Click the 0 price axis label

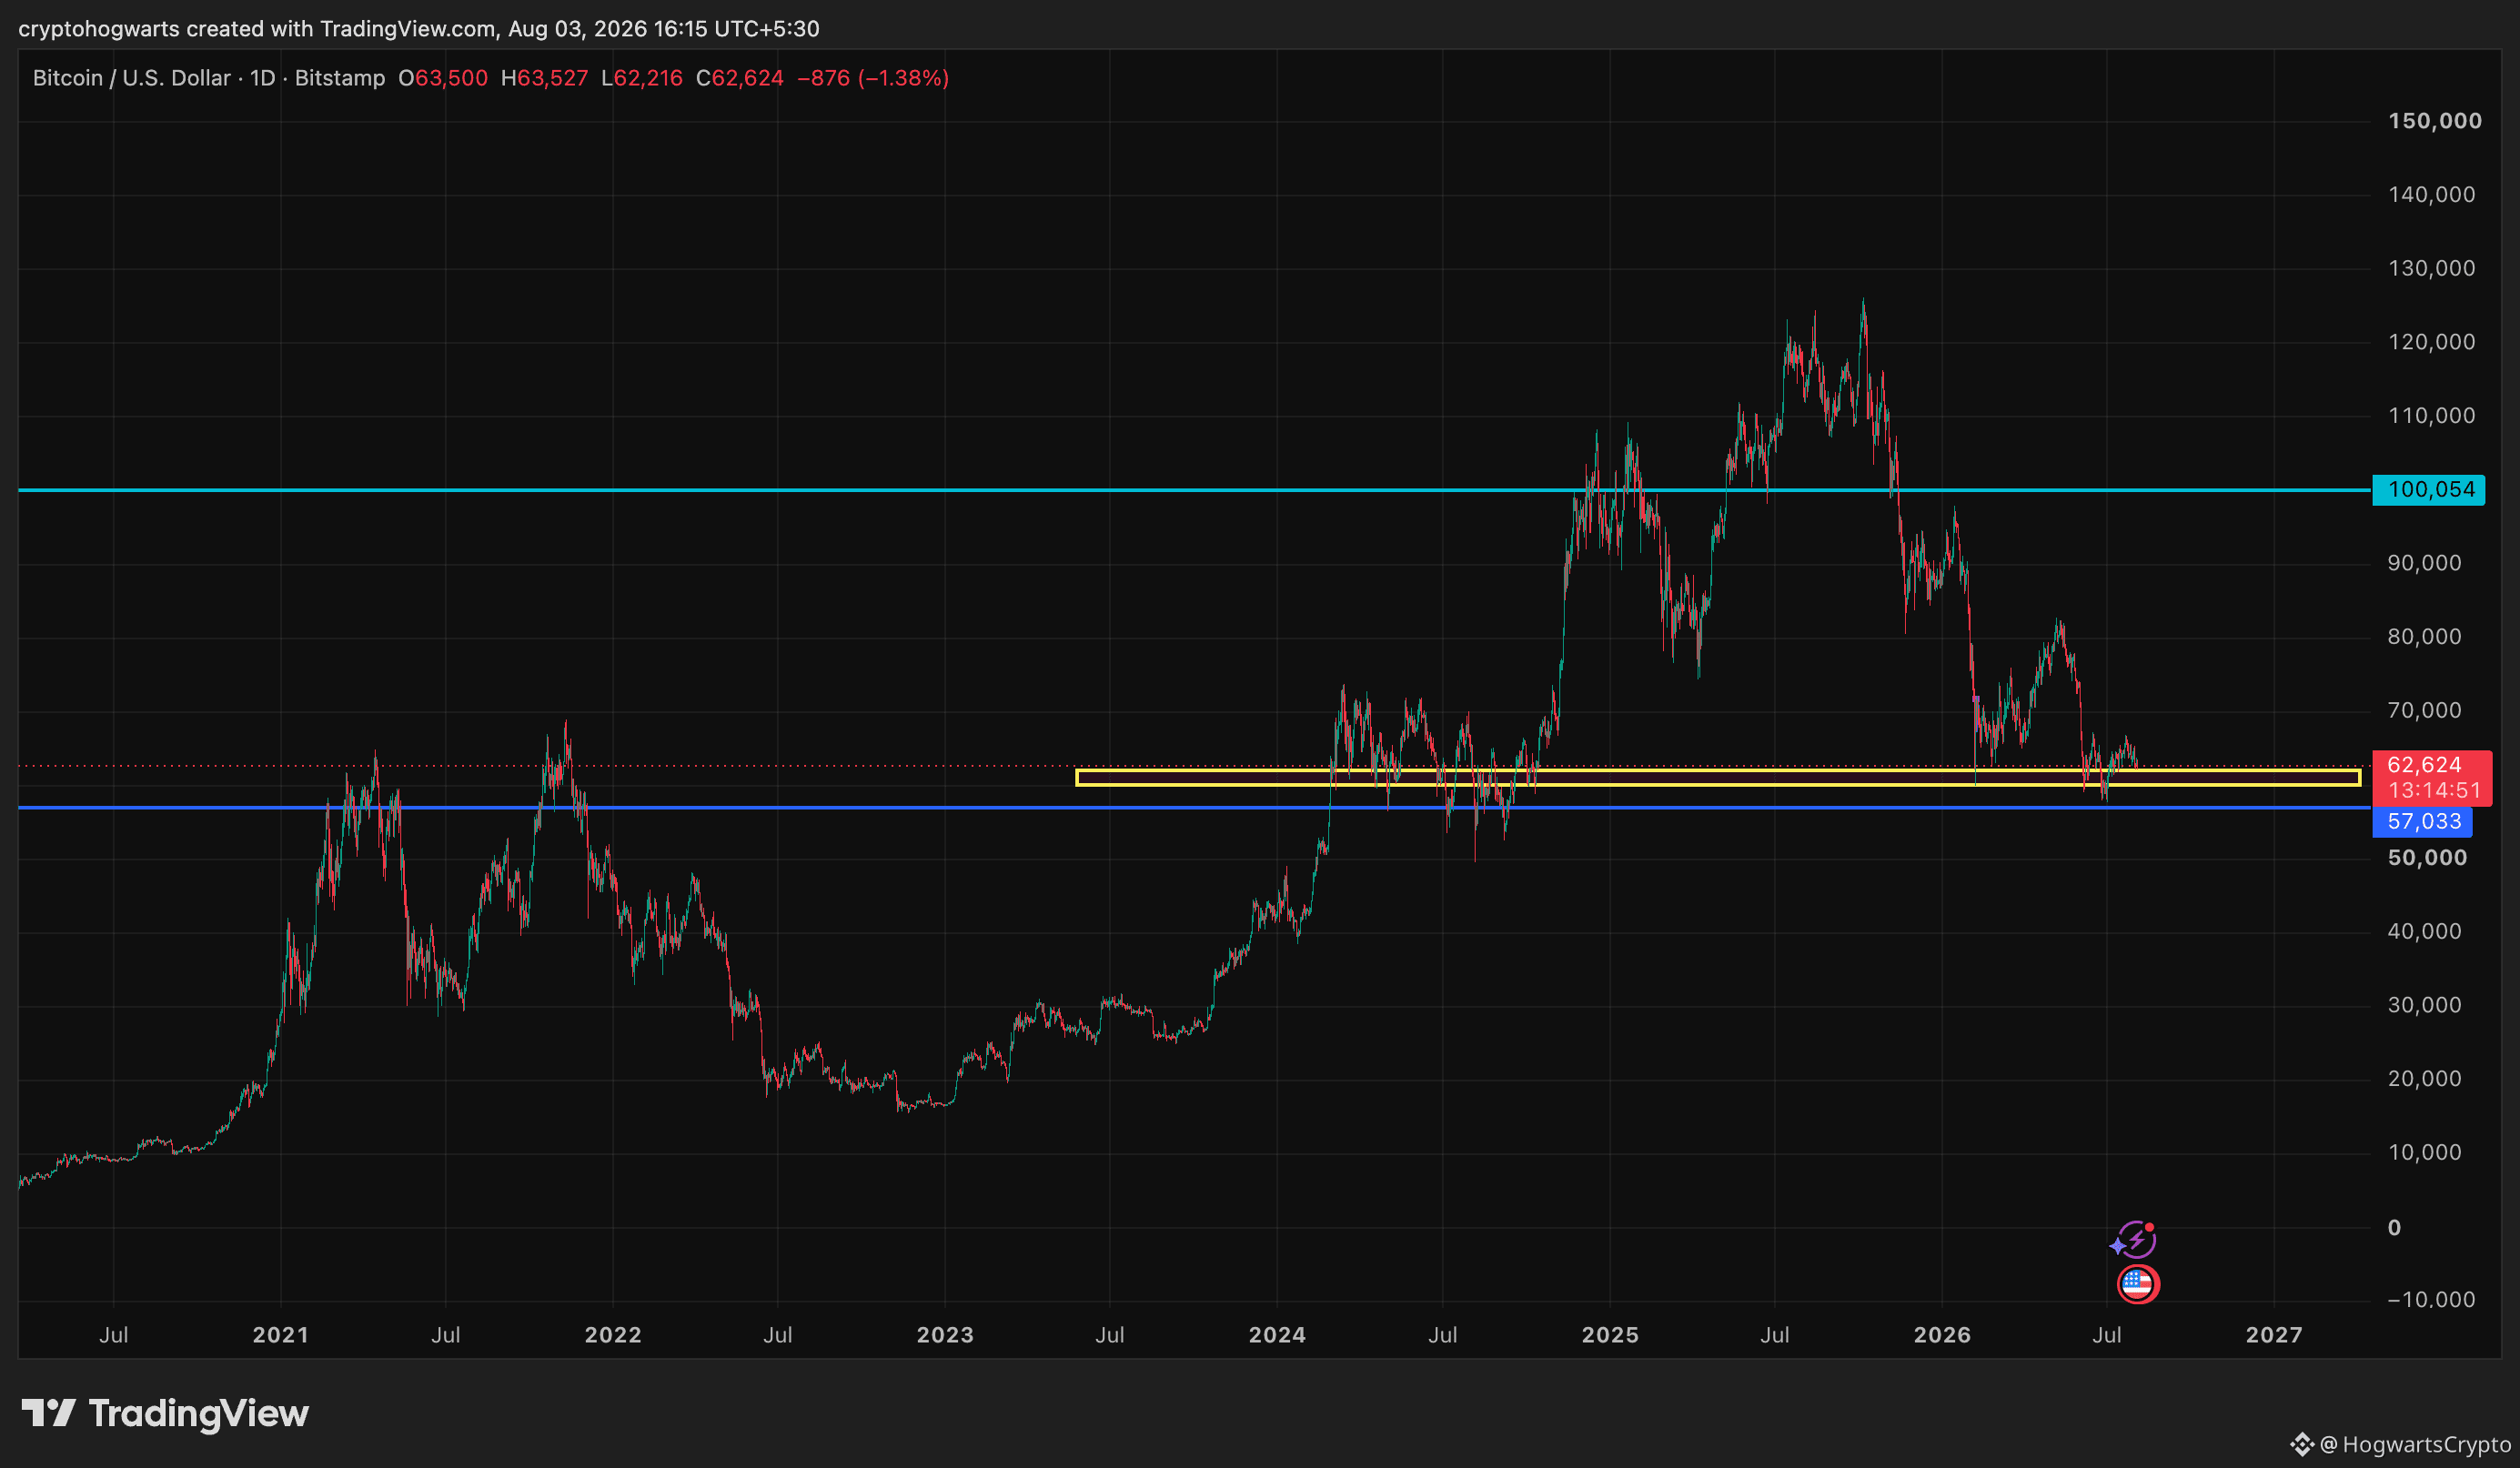(2394, 1228)
